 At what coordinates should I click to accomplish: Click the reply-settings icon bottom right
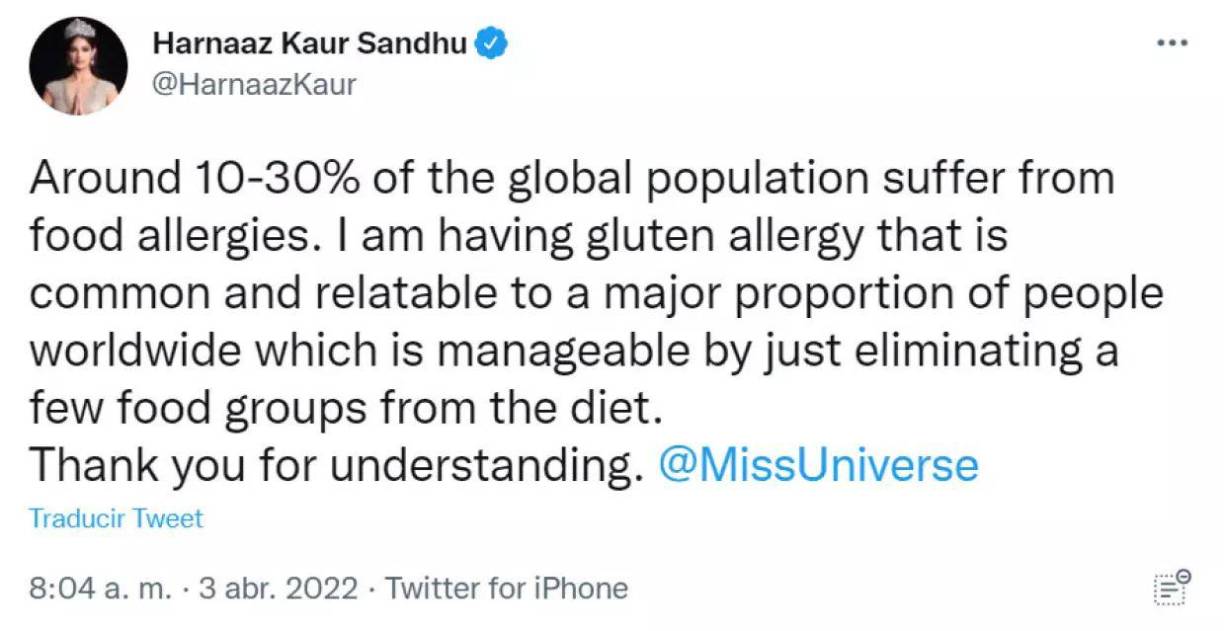click(1171, 588)
